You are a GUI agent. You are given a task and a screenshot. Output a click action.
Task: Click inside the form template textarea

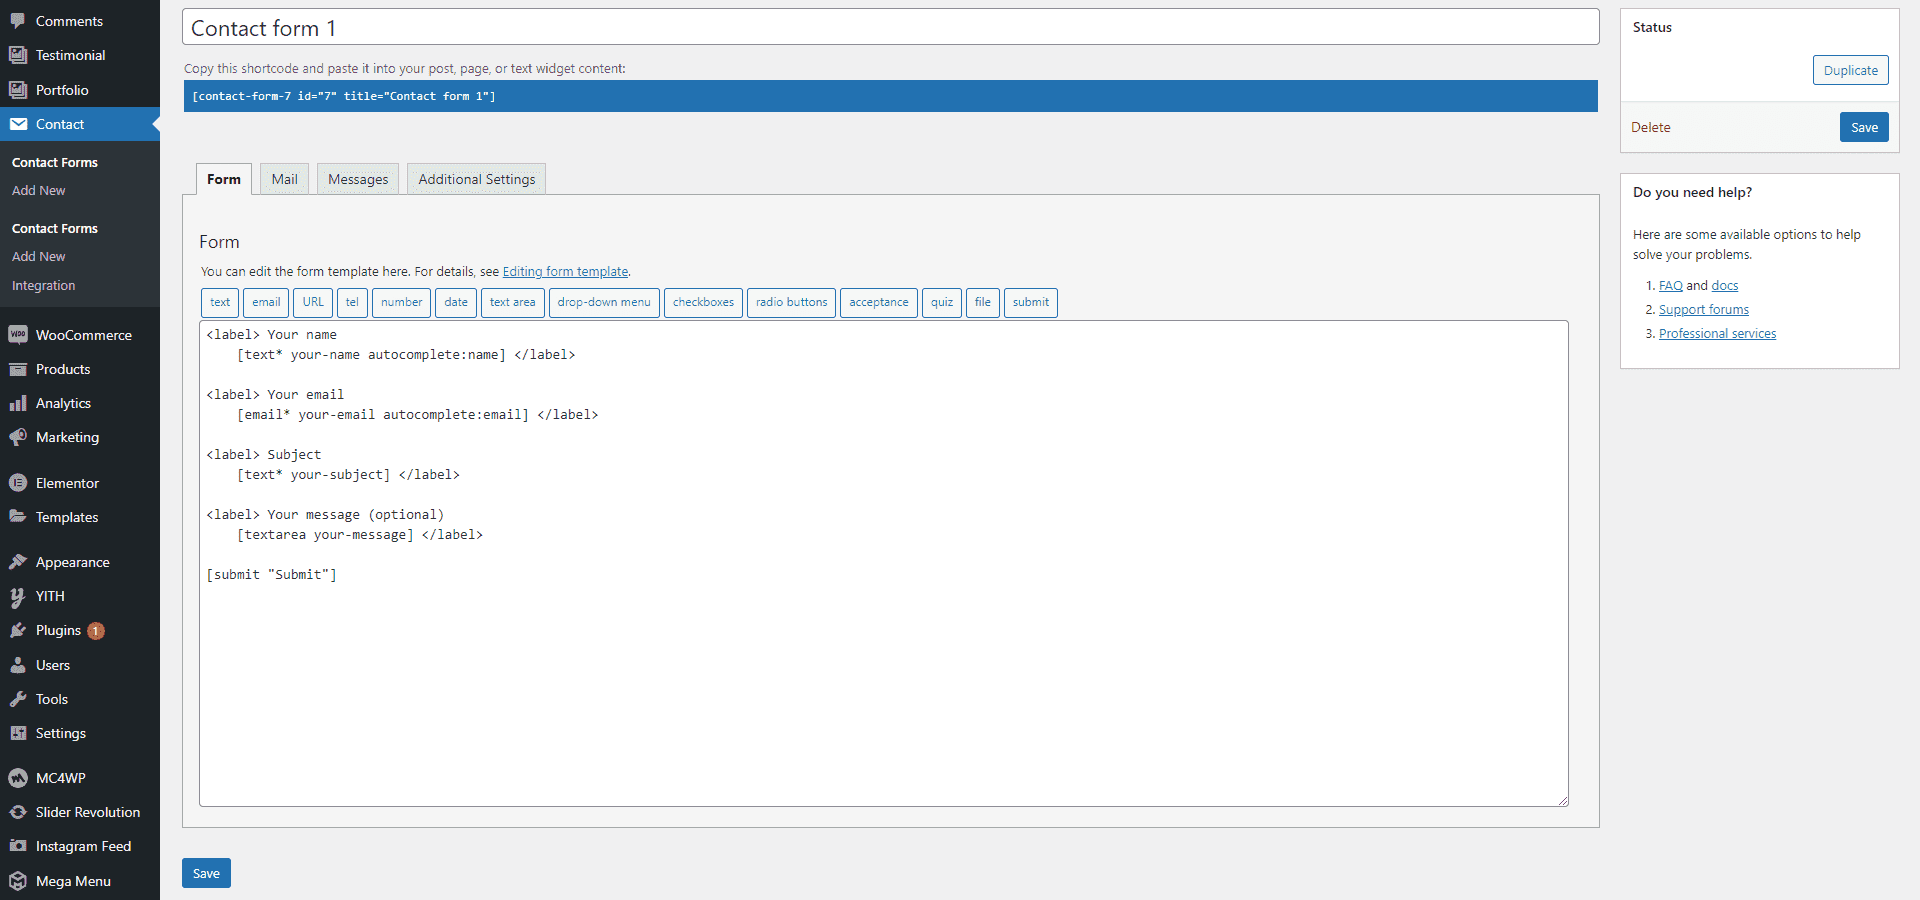(884, 563)
